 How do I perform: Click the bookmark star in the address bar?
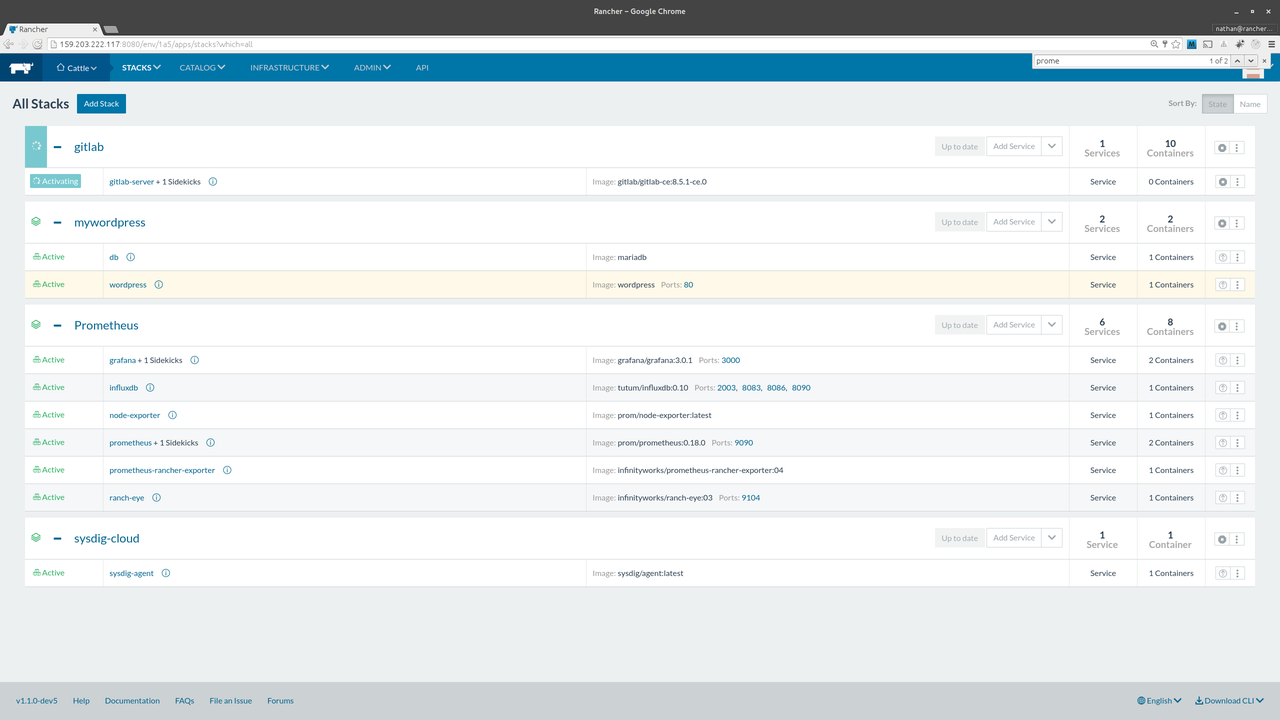pyautogui.click(x=1176, y=44)
